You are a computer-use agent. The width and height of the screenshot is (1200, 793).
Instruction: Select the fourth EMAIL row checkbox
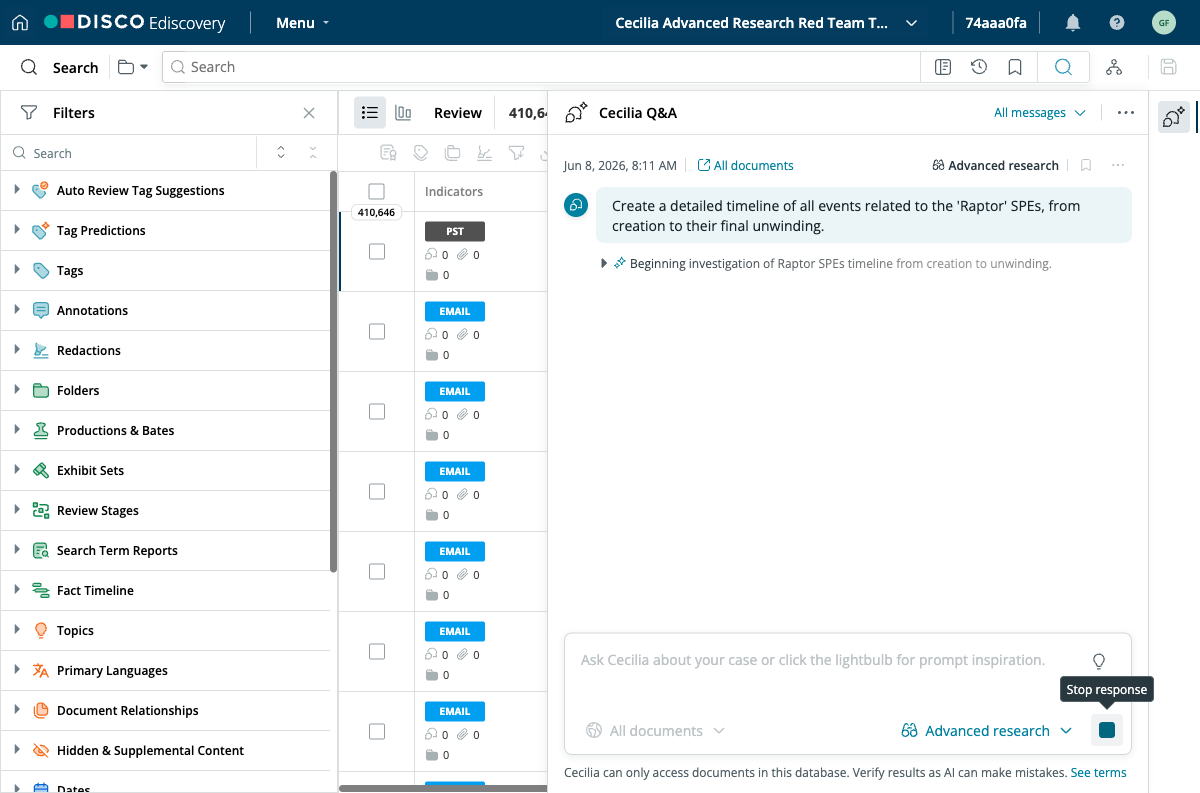tap(376, 572)
